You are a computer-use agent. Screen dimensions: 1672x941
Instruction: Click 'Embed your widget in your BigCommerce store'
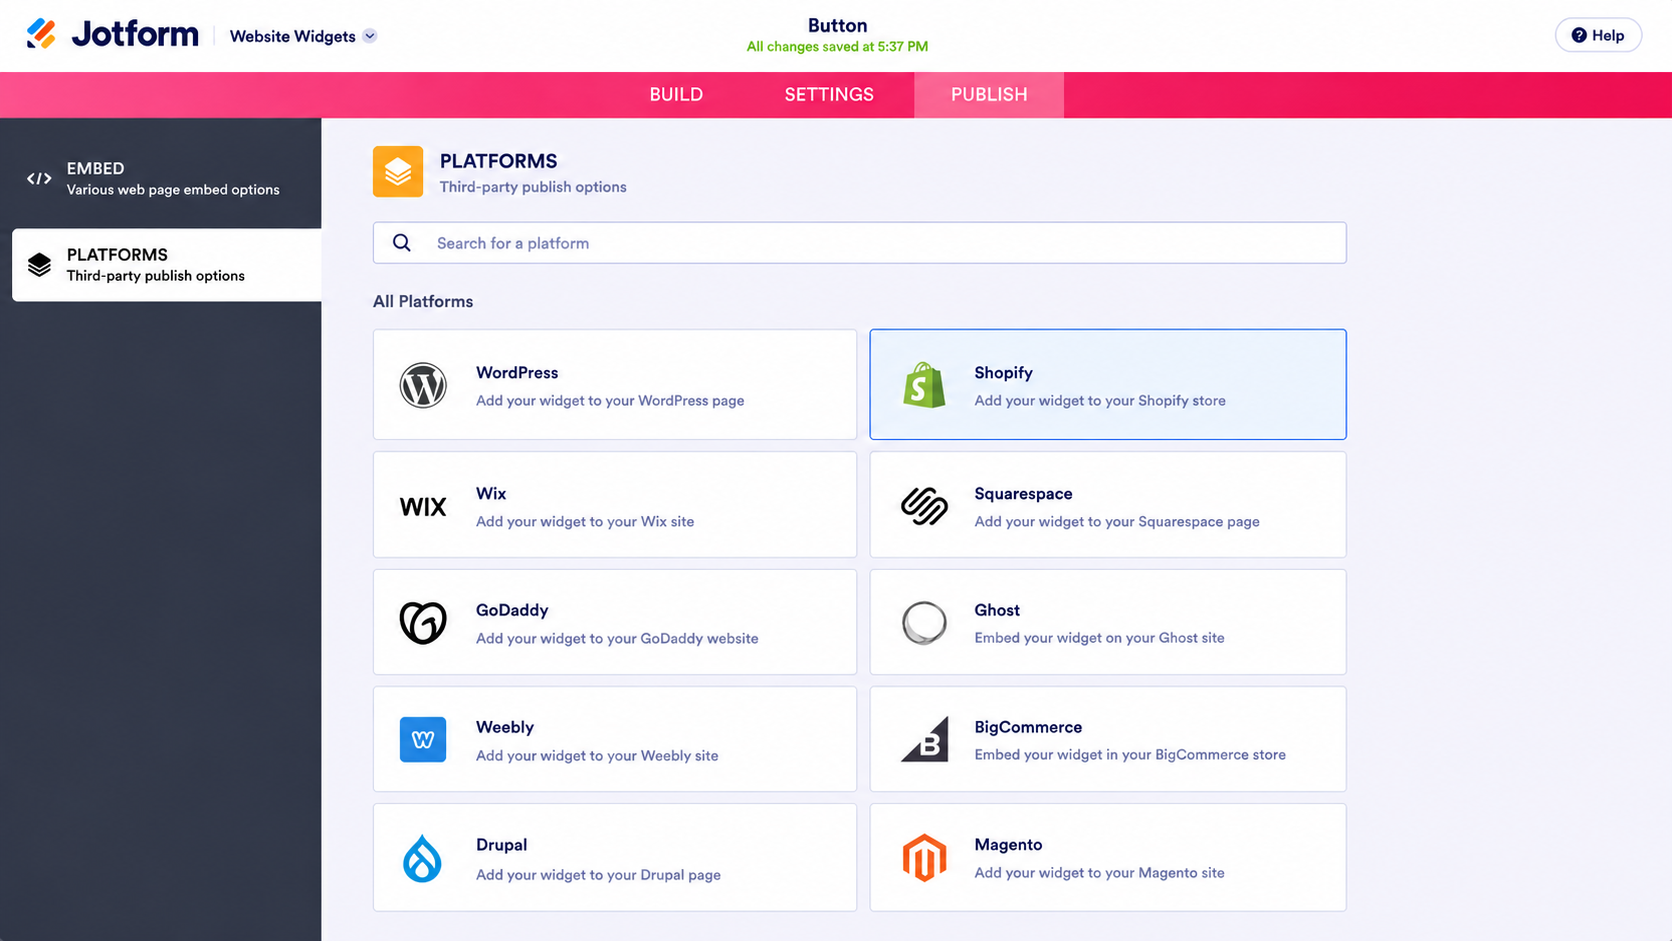(1130, 755)
